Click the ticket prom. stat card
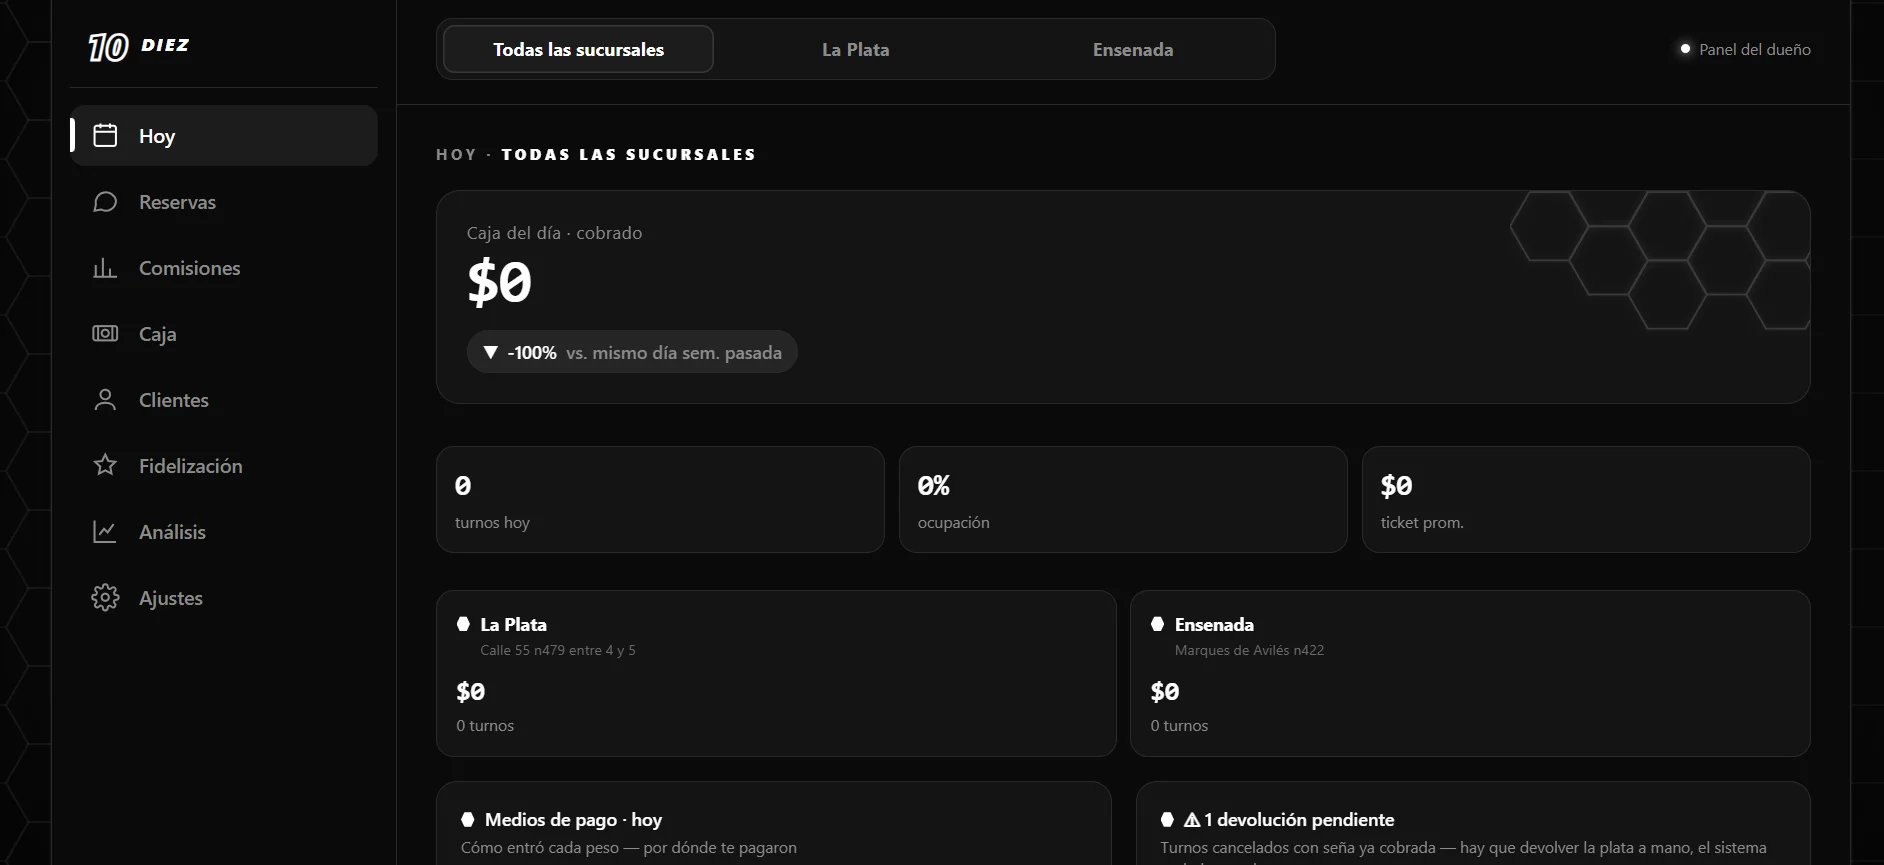The image size is (1884, 865). pos(1586,499)
